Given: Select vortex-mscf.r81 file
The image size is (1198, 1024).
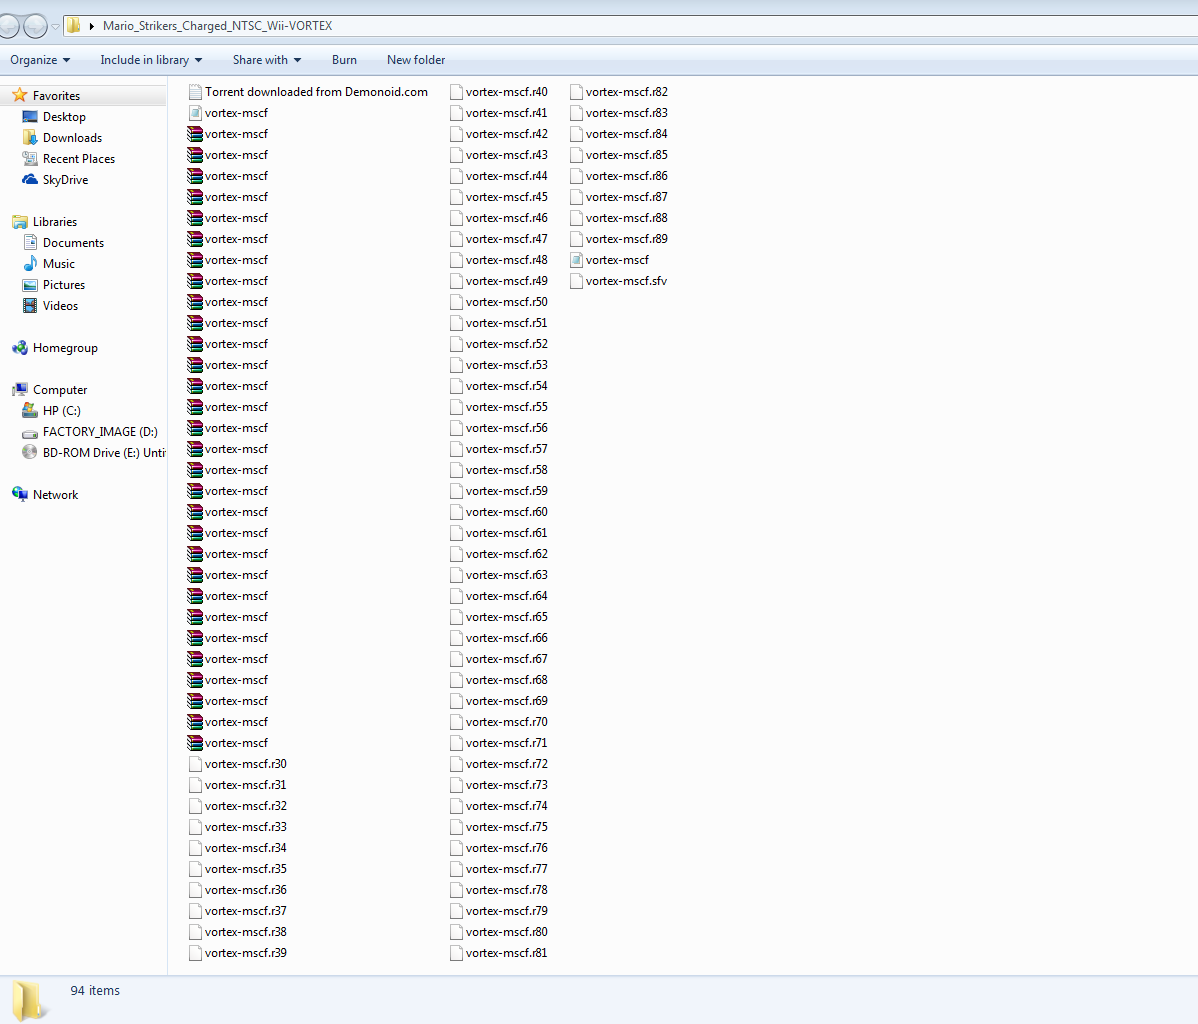Looking at the screenshot, I should point(506,953).
